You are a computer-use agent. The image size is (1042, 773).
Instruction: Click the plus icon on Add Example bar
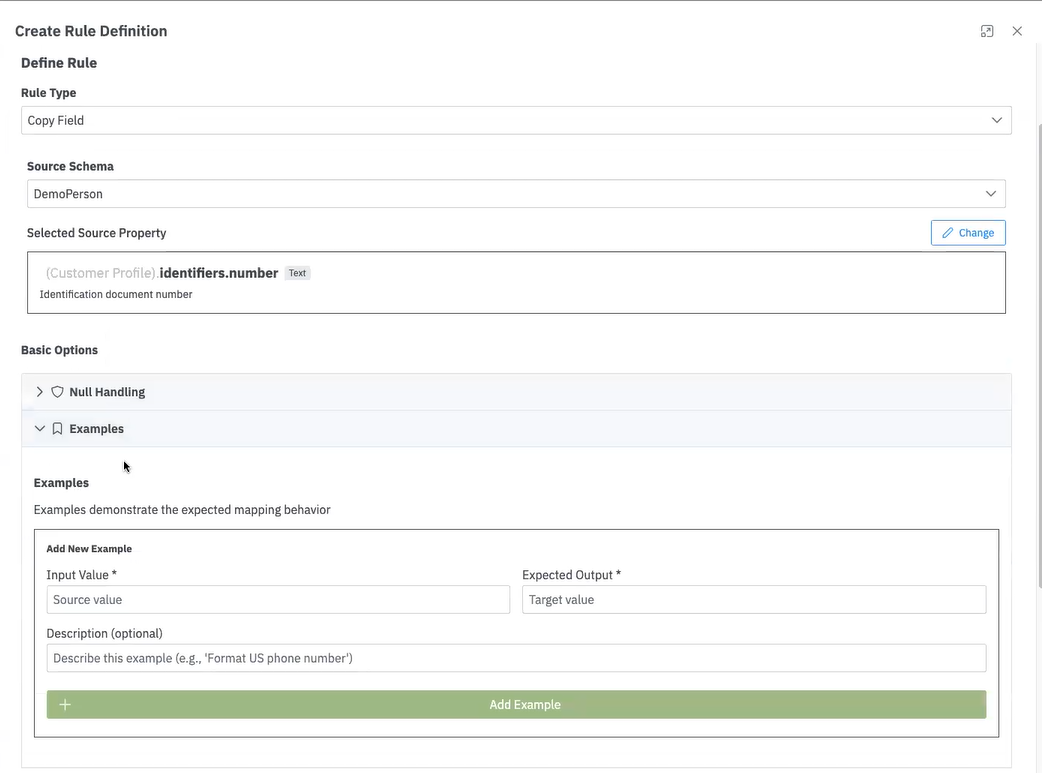pos(65,705)
